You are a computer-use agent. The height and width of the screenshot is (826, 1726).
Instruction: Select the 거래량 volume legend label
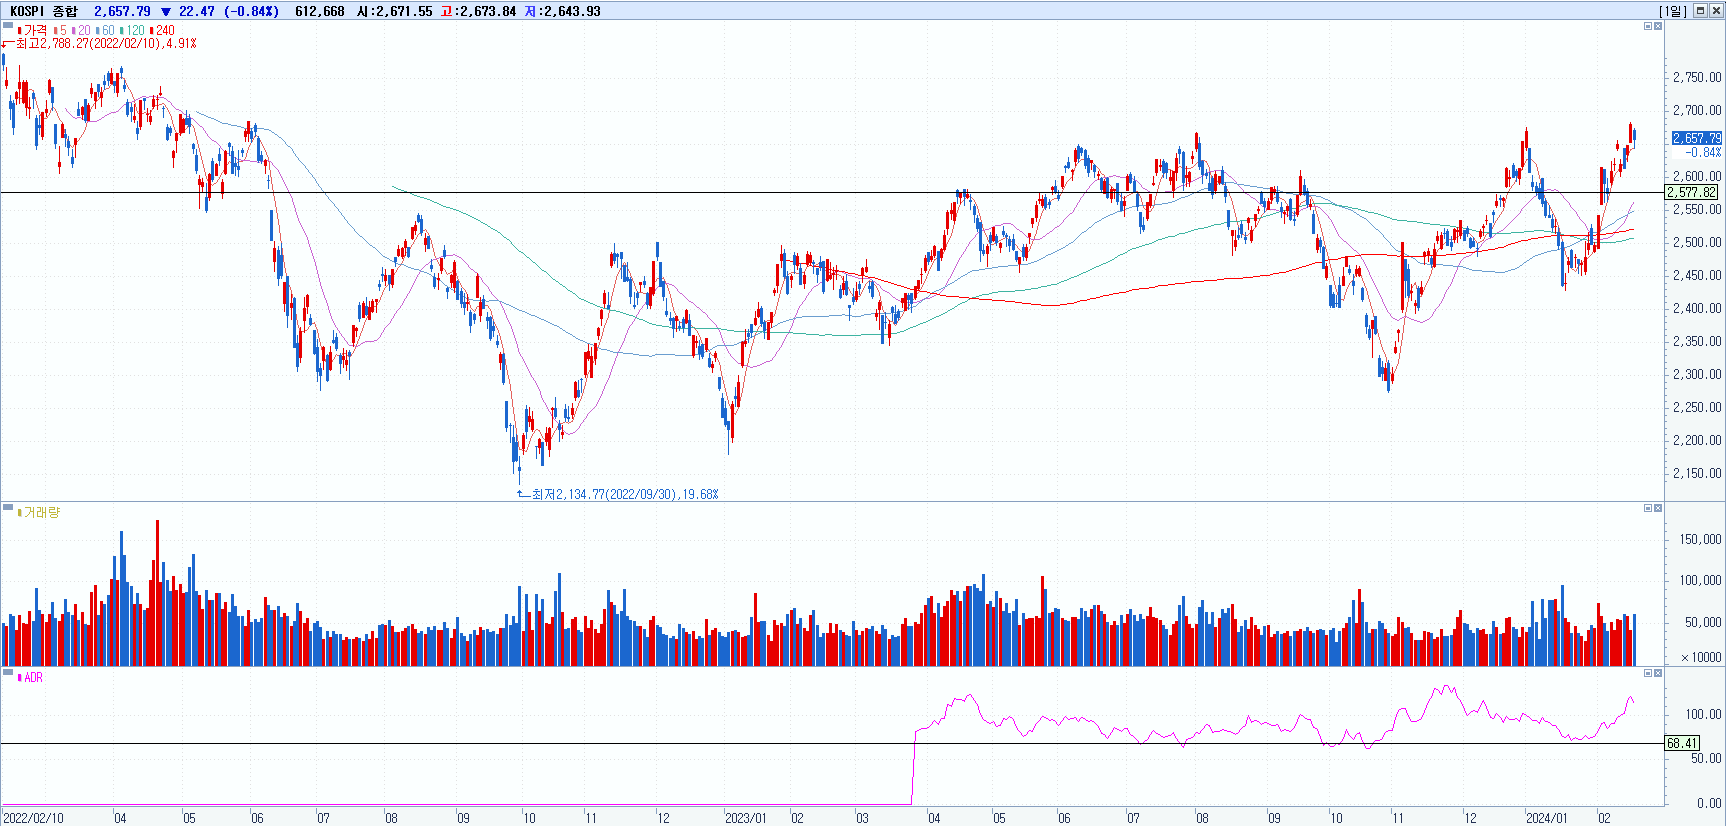tap(40, 512)
